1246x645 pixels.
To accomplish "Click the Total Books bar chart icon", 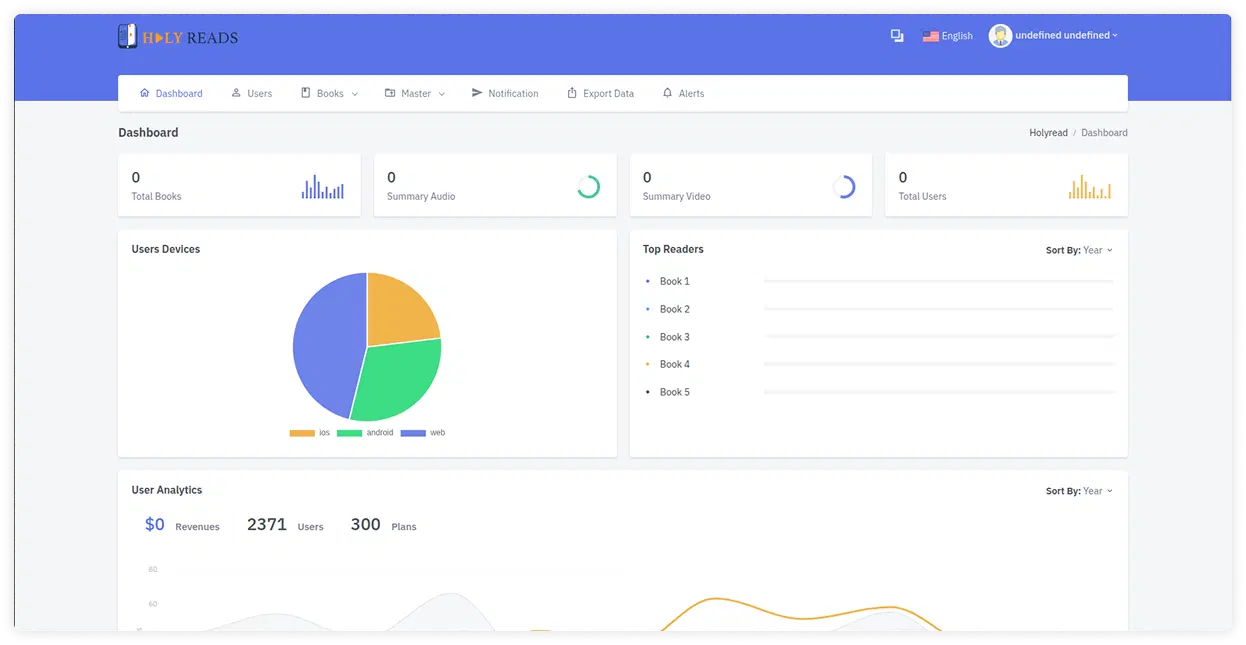I will [x=322, y=187].
